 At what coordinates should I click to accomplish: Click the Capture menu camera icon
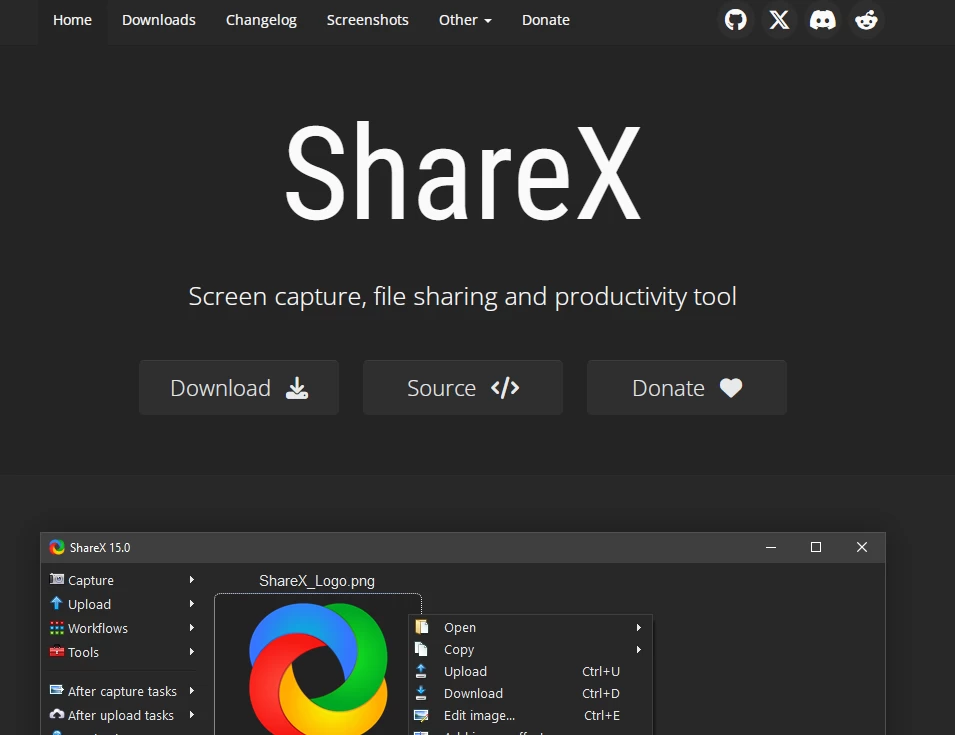(57, 579)
